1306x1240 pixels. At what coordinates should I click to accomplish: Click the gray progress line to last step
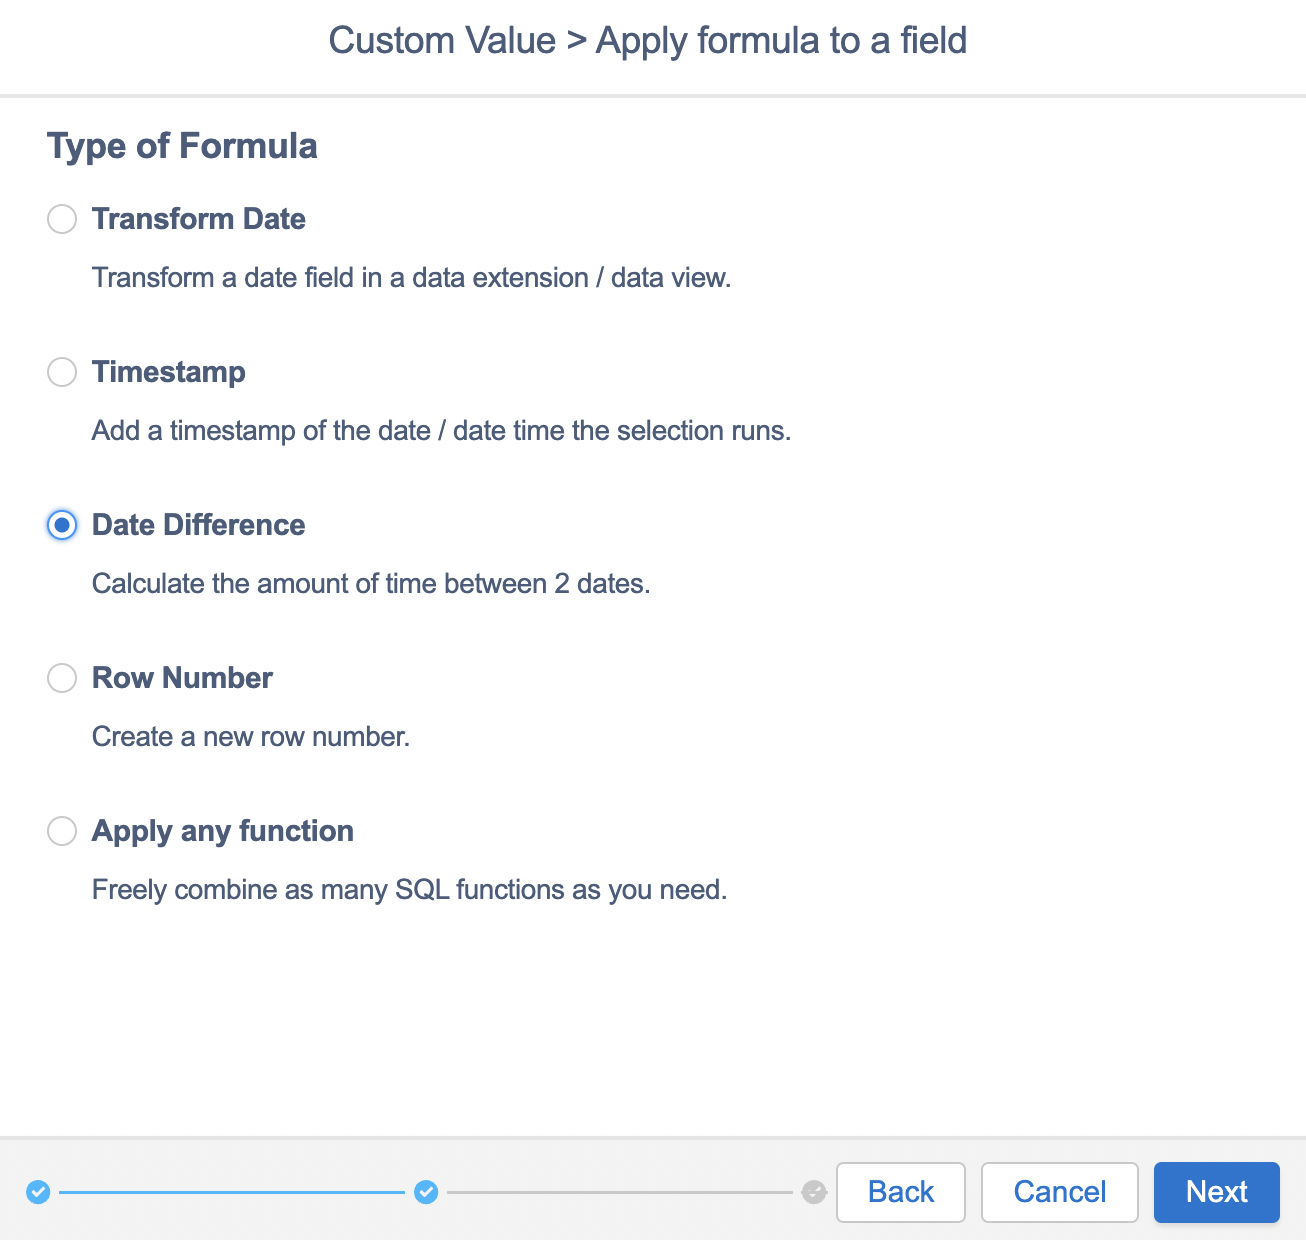click(x=620, y=1192)
